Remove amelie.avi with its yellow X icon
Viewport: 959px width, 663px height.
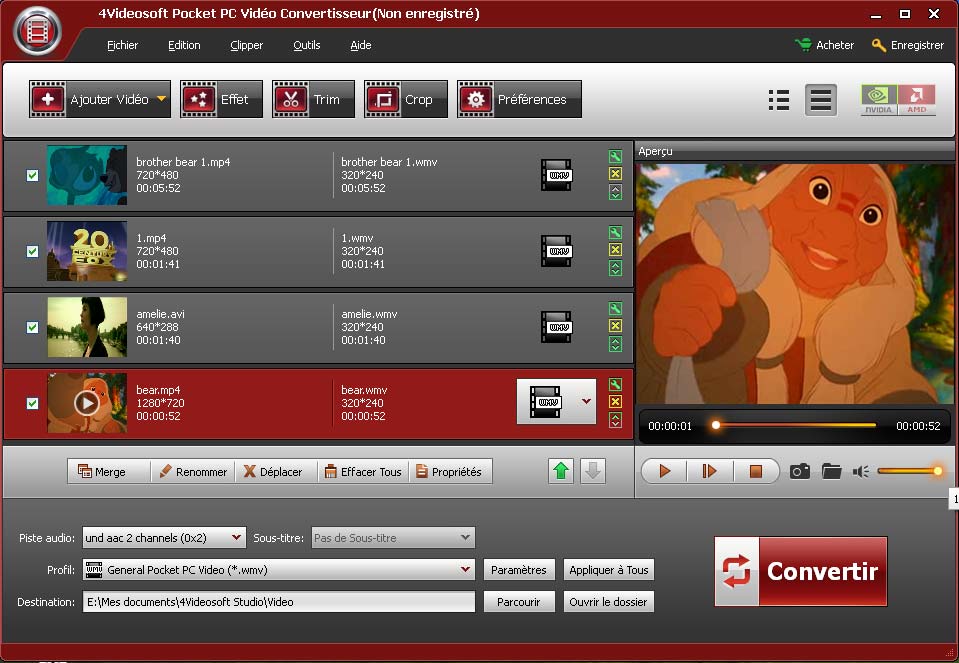coord(615,326)
